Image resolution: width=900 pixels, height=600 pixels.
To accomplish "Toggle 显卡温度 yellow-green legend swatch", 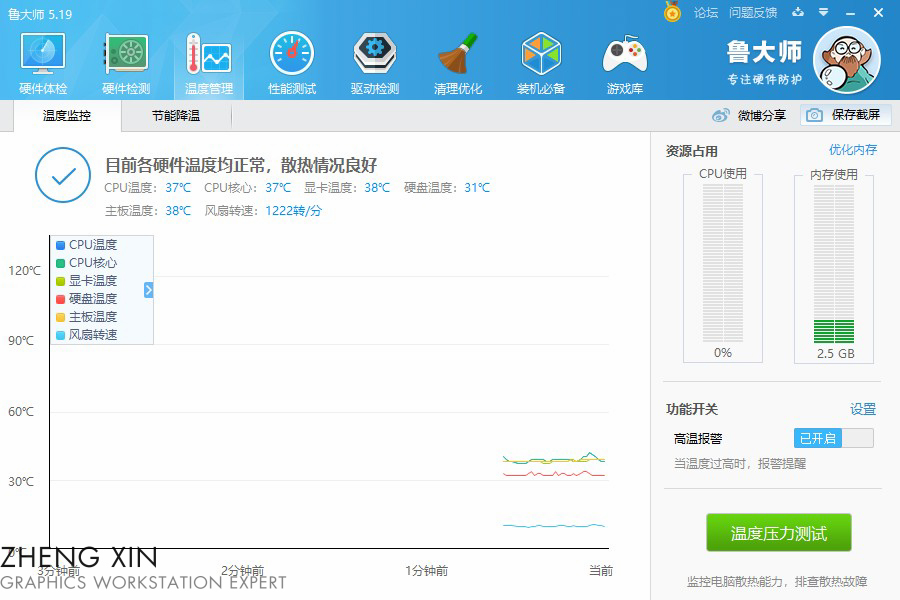I will (60, 281).
